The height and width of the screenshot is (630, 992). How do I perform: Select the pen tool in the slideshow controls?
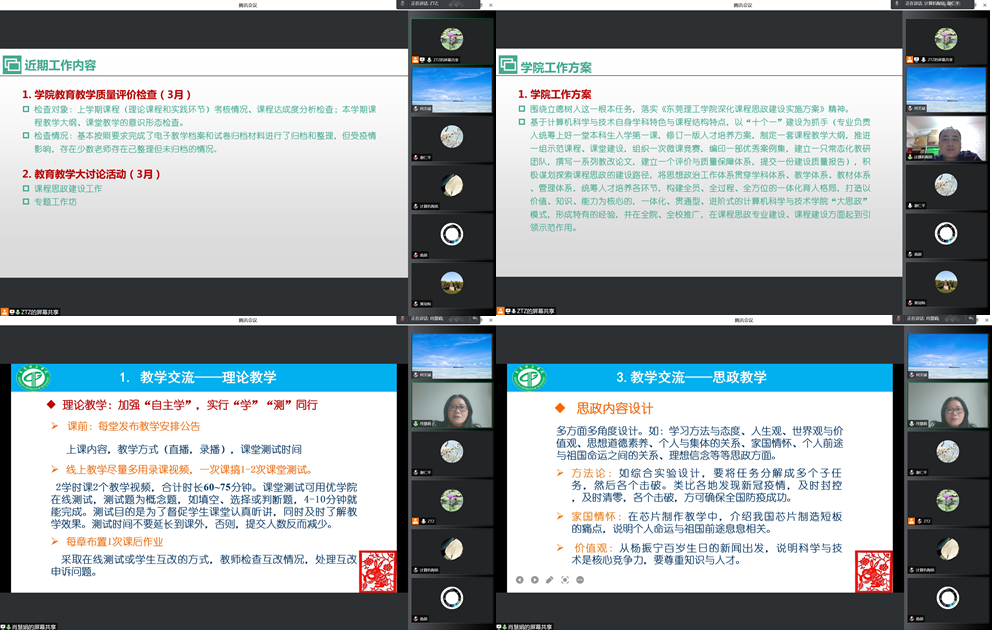549,579
